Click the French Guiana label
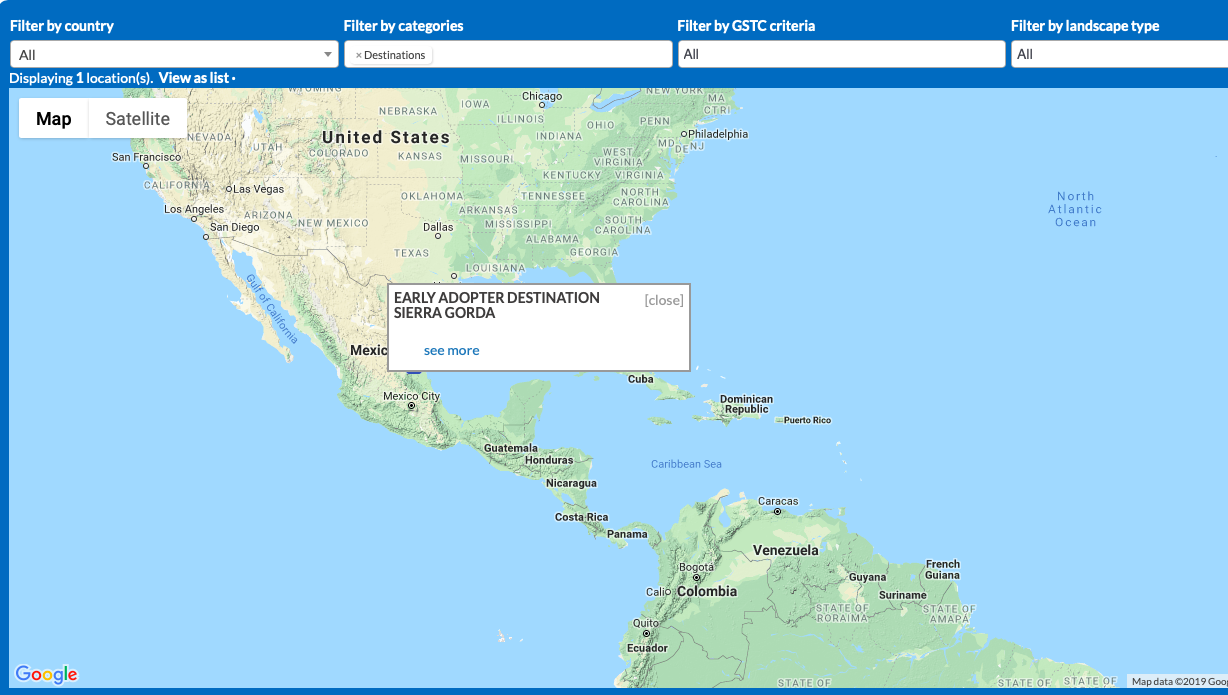 (942, 570)
